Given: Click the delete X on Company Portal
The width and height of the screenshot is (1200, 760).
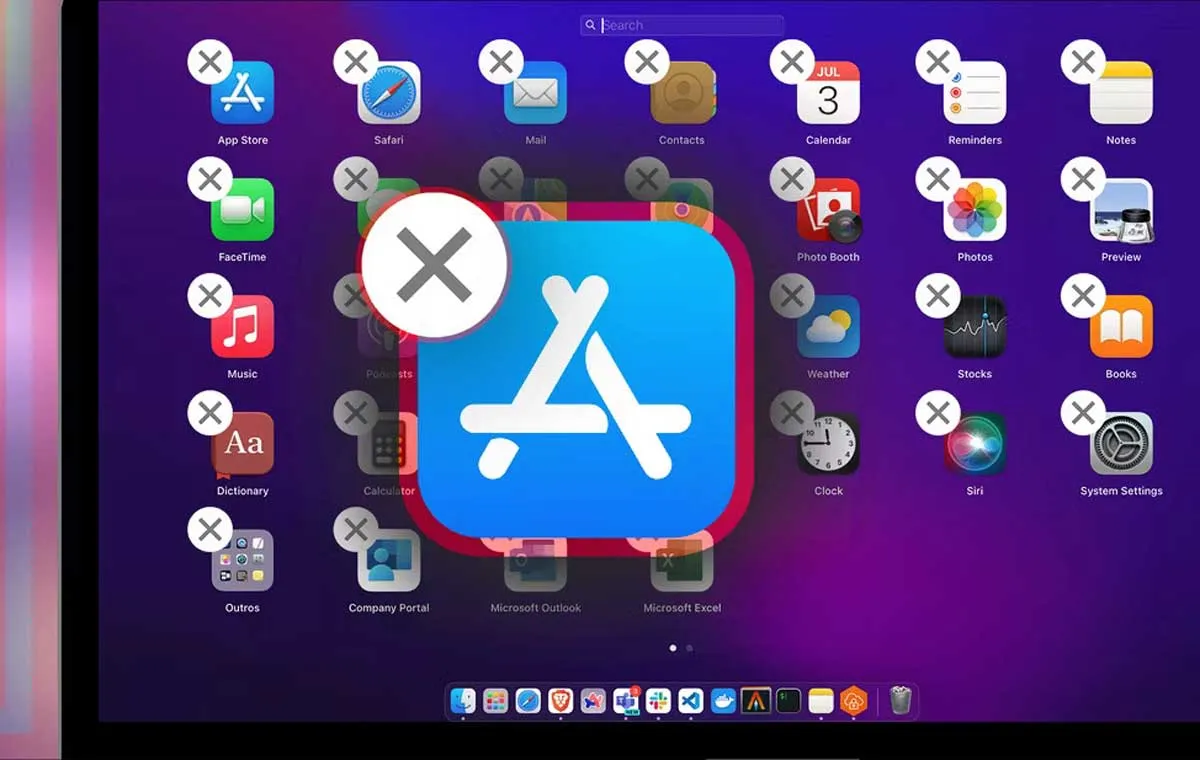Looking at the screenshot, I should [356, 531].
